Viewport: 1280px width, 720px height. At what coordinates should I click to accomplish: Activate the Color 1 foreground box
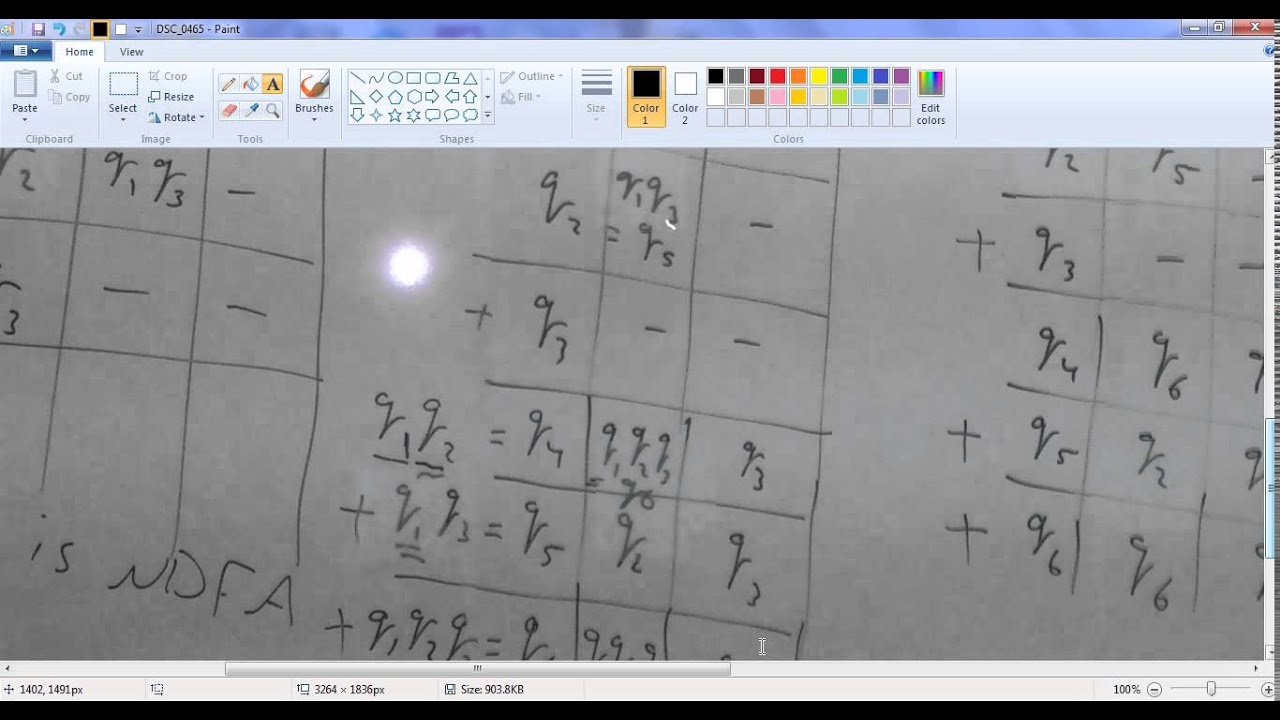[646, 96]
